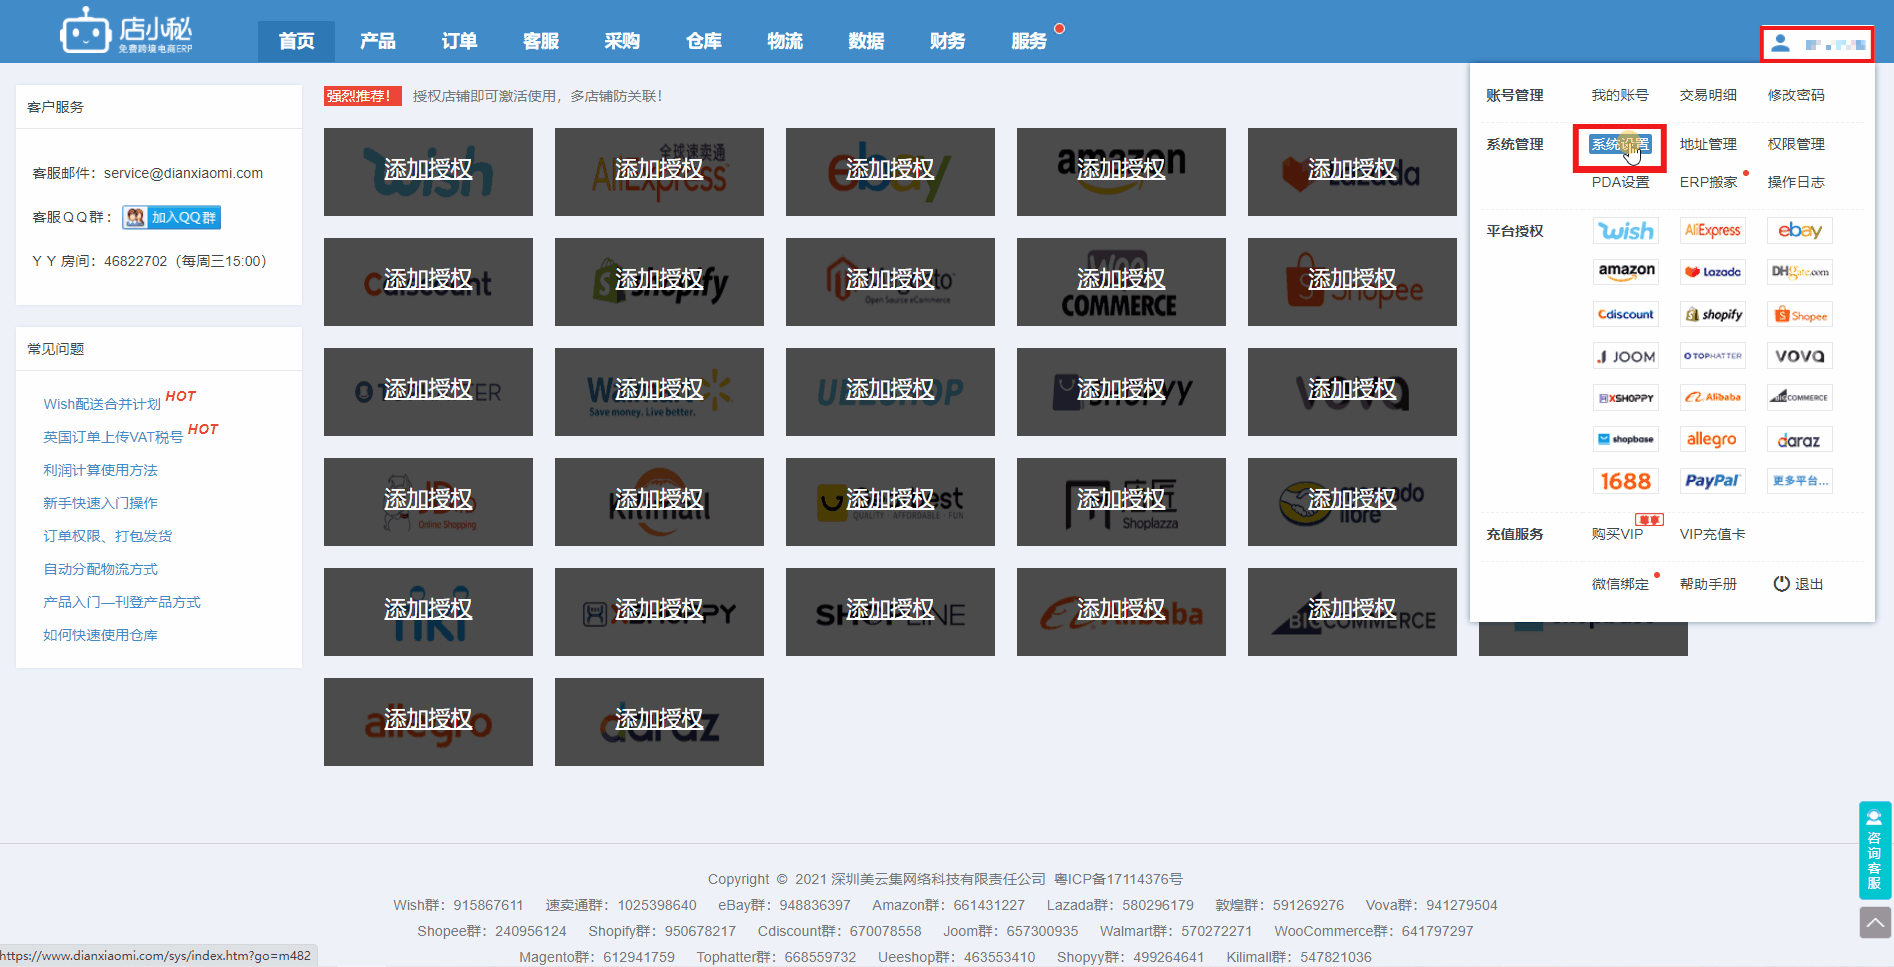This screenshot has height=967, width=1894.
Task: Click 修改密码 change password link
Action: (x=1796, y=95)
